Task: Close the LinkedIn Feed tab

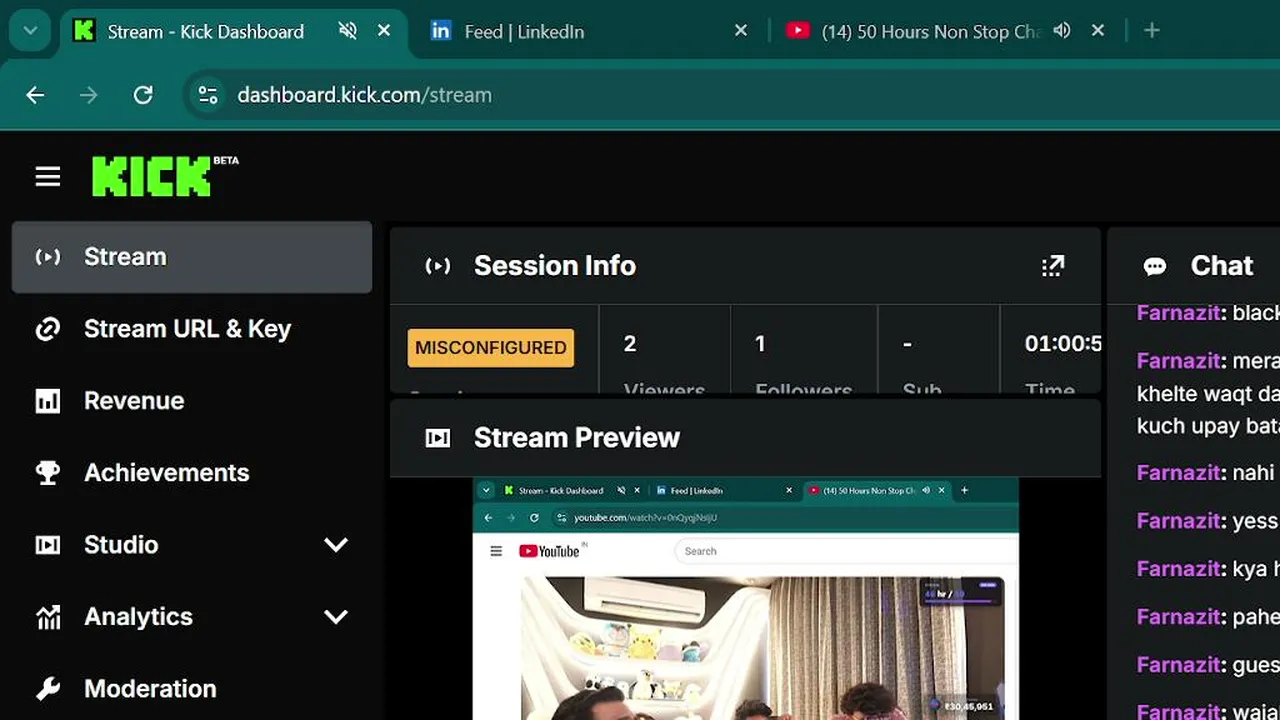Action: click(741, 31)
